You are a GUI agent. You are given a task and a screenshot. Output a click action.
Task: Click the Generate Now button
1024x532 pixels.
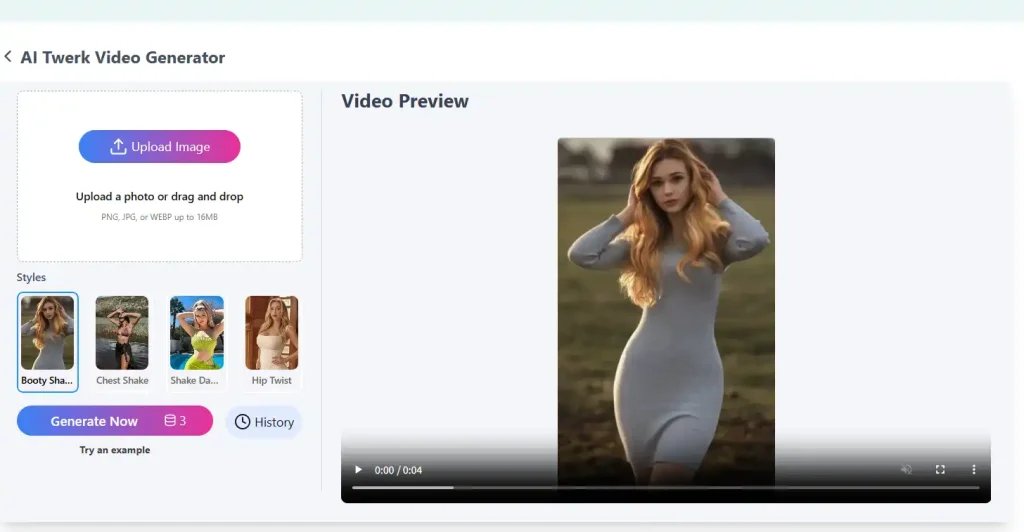pyautogui.click(x=115, y=421)
